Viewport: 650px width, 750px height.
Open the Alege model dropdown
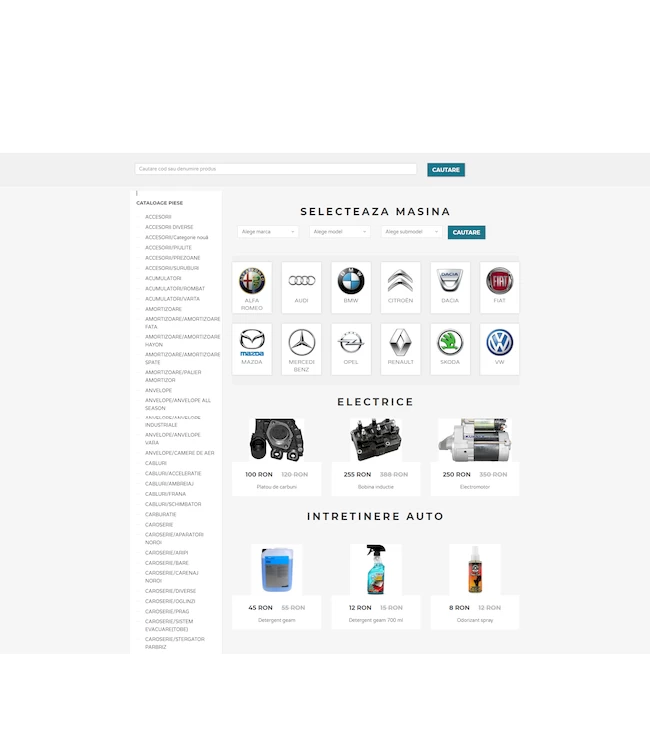pyautogui.click(x=340, y=232)
